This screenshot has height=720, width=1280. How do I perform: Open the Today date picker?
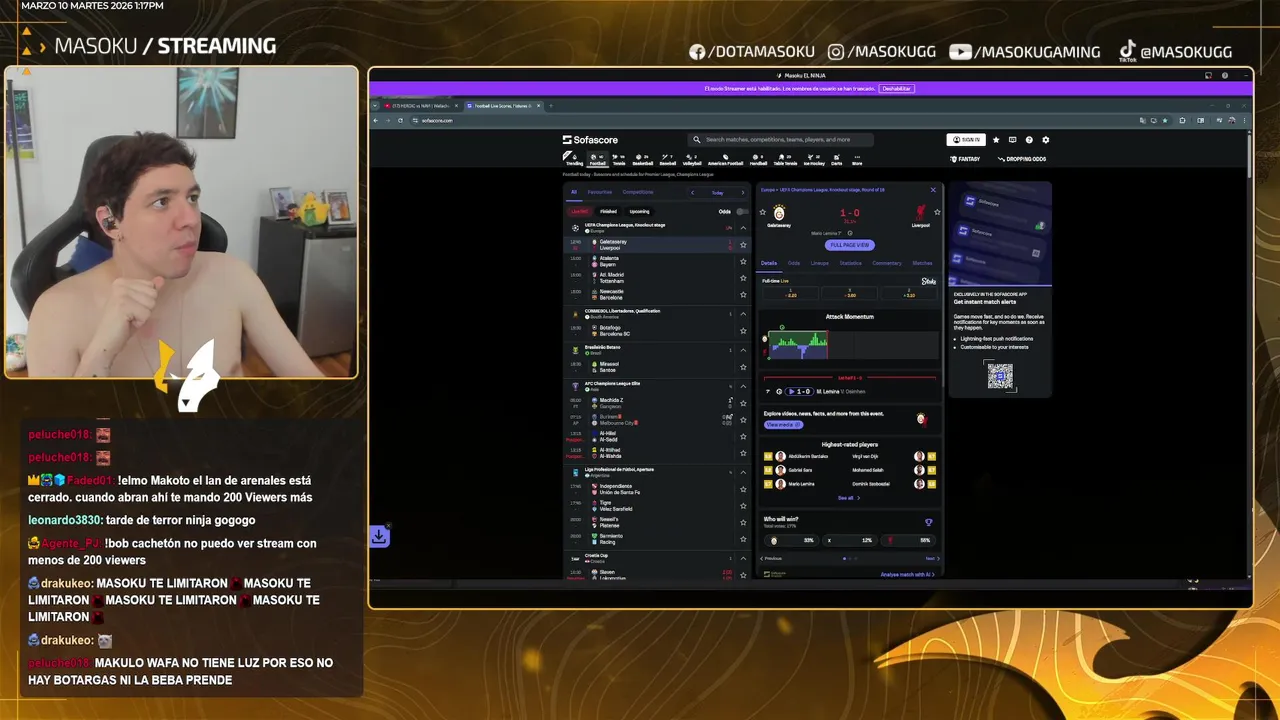click(x=717, y=193)
